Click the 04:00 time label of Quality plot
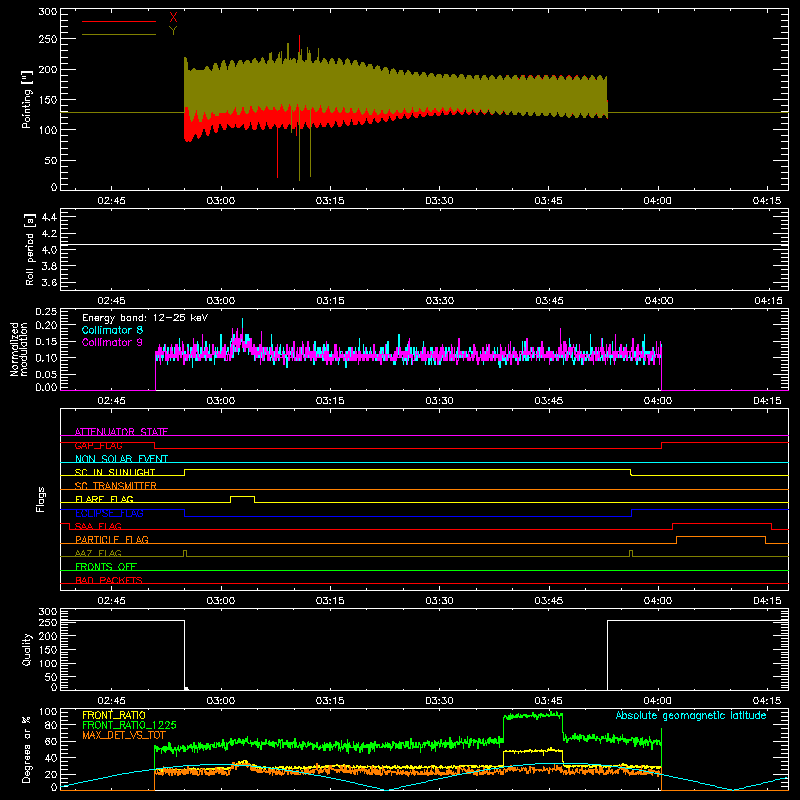This screenshot has height=800, width=800. click(x=658, y=701)
